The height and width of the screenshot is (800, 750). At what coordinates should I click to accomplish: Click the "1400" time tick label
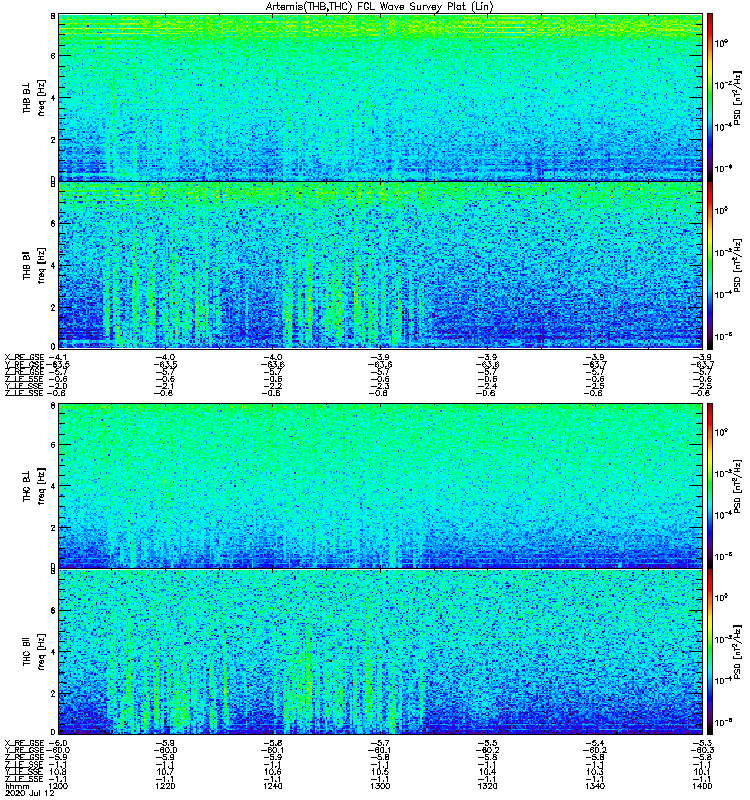(702, 786)
